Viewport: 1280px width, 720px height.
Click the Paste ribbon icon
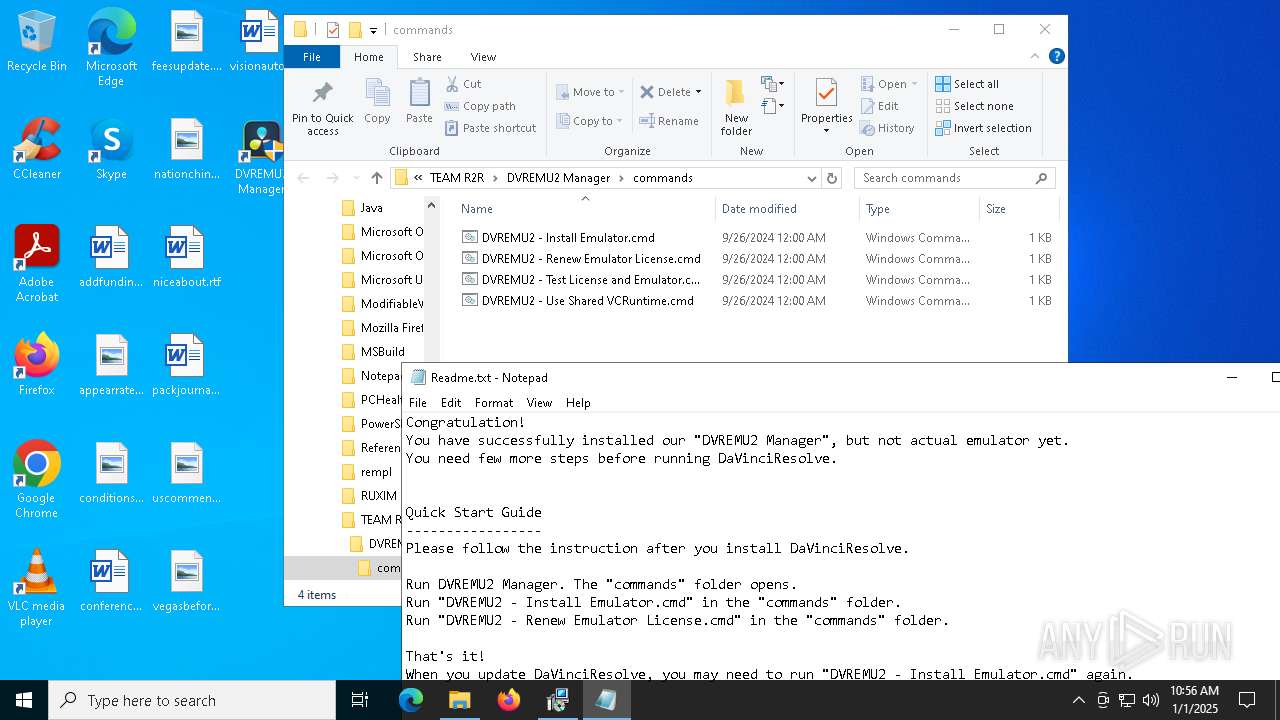point(419,102)
